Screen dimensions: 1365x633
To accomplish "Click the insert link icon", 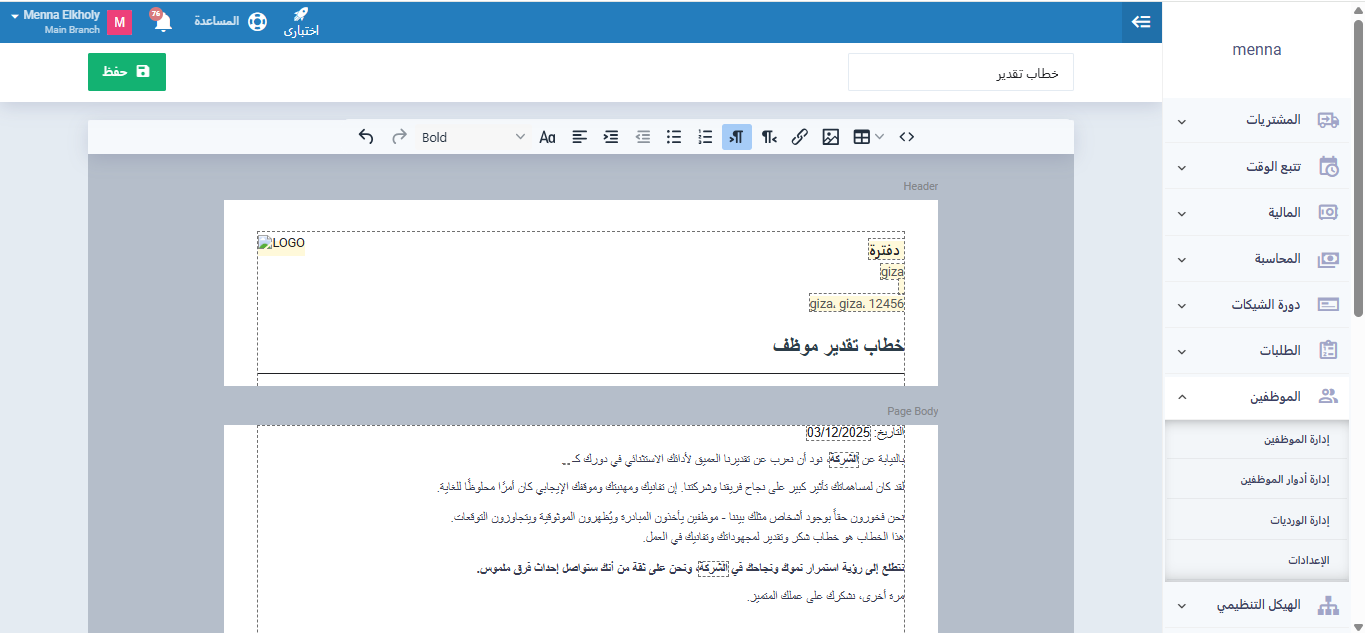I will tap(799, 137).
